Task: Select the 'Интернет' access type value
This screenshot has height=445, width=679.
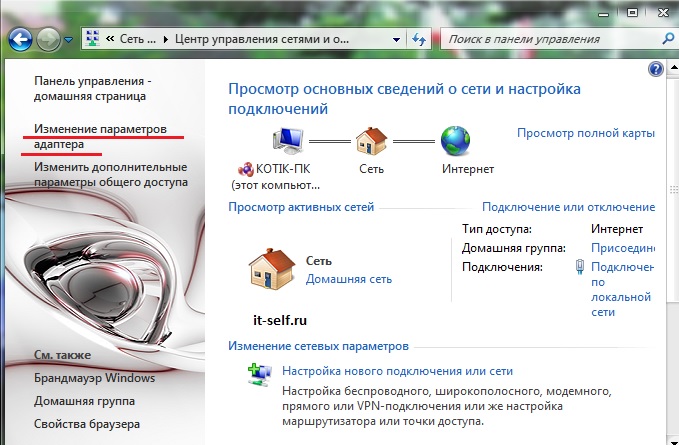Action: coord(617,229)
